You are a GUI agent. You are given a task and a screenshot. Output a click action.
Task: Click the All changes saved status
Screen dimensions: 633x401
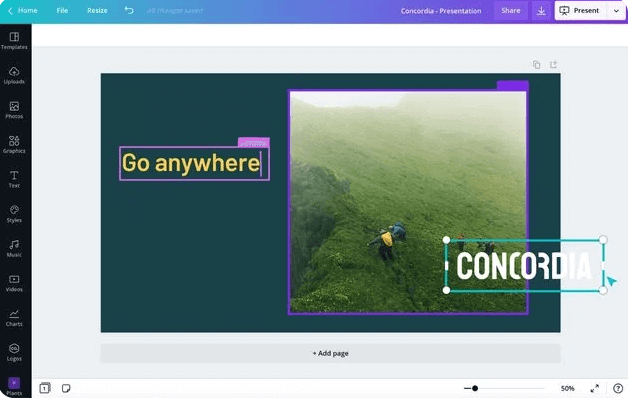click(x=175, y=10)
